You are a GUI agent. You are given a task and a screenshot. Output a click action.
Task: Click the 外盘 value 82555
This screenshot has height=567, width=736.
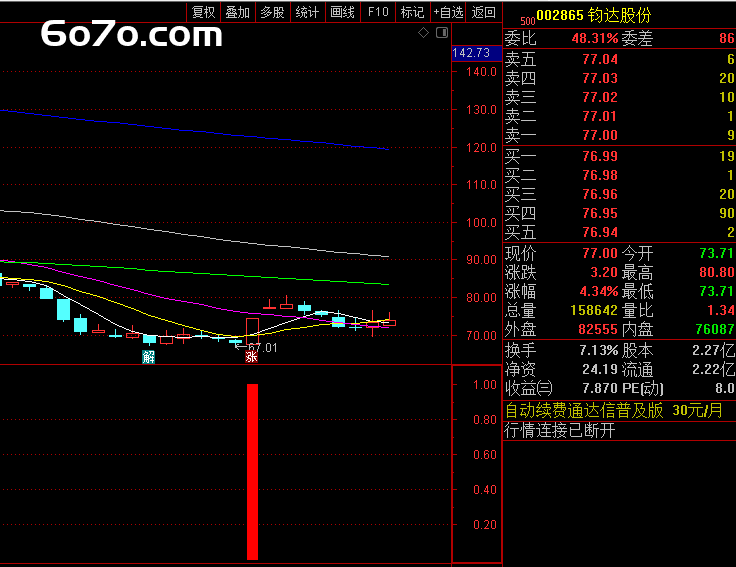click(x=598, y=329)
